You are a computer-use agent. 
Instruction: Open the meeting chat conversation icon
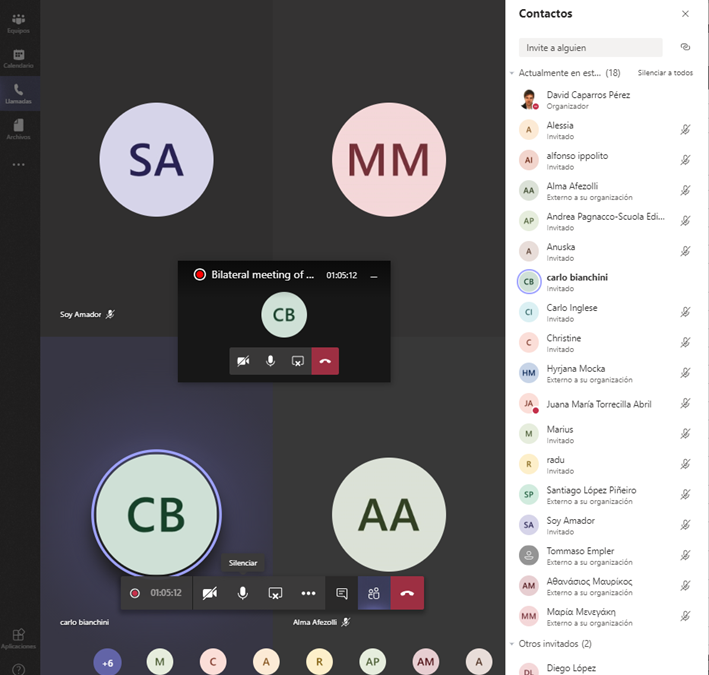tap(342, 593)
